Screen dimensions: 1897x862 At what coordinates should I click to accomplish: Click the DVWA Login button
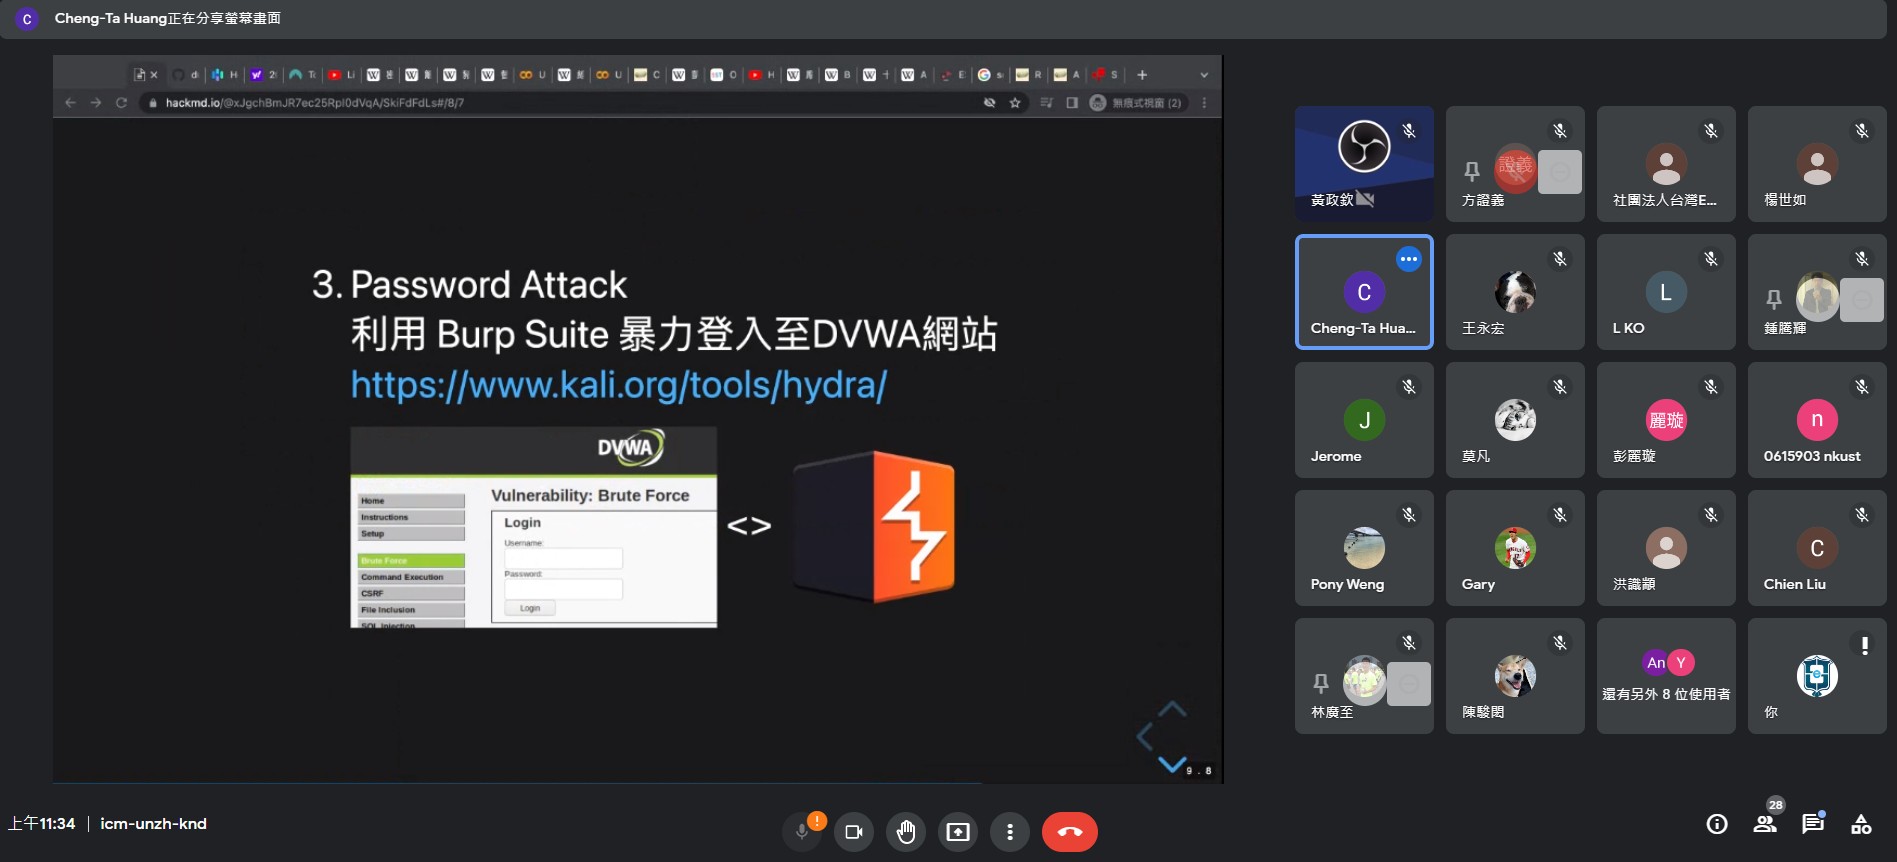coord(530,608)
